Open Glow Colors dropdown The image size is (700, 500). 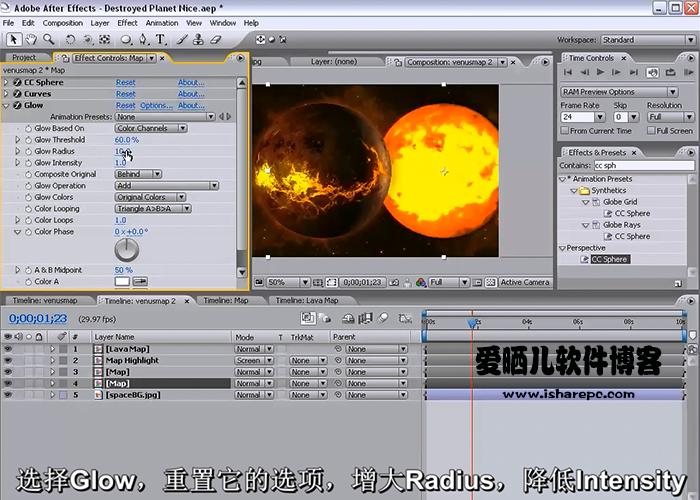tap(150, 197)
